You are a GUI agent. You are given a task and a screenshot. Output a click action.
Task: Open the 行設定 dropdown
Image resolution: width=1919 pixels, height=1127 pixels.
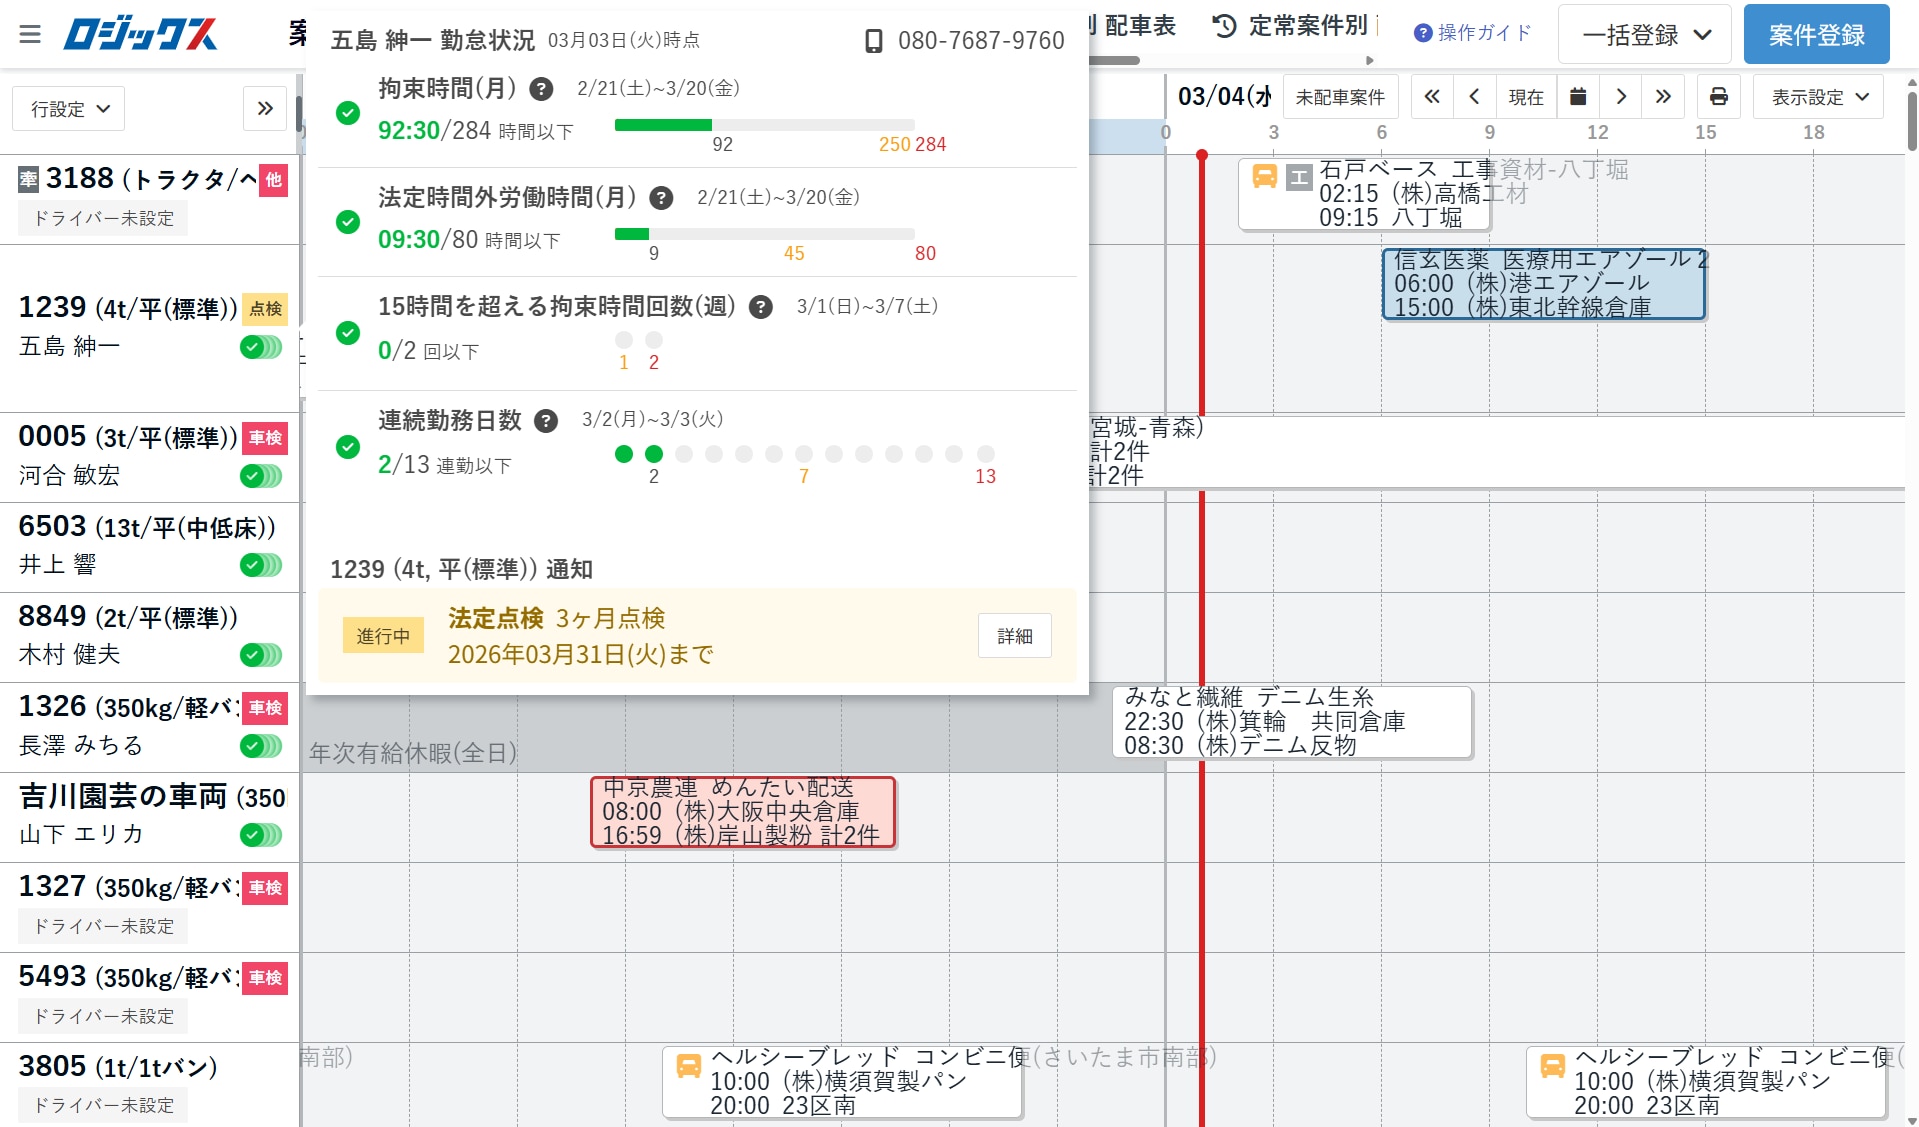[x=69, y=108]
